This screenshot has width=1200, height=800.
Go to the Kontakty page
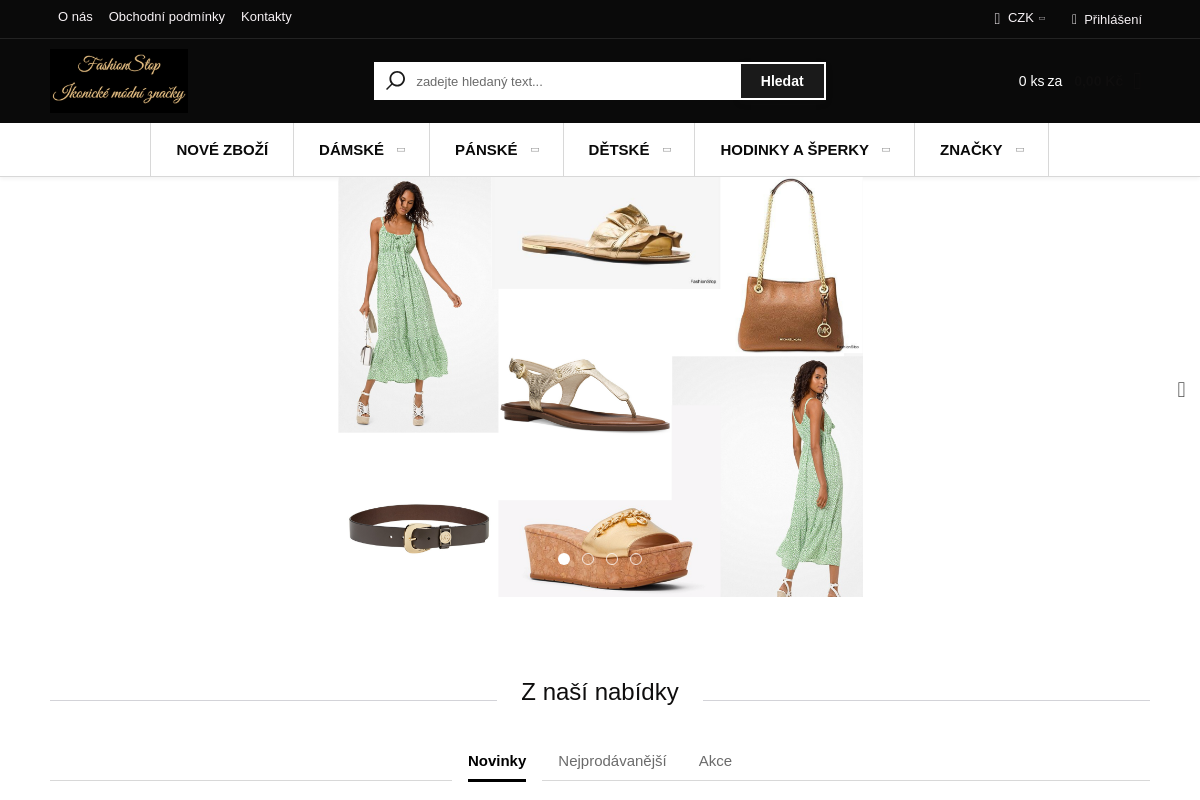[x=266, y=17]
